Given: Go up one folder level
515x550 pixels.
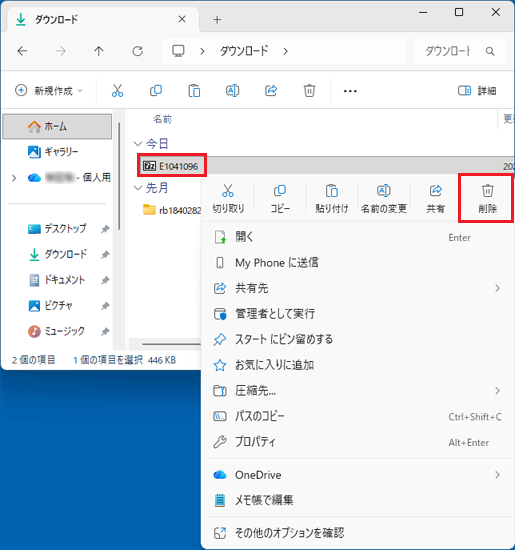Looking at the screenshot, I should pos(99,51).
